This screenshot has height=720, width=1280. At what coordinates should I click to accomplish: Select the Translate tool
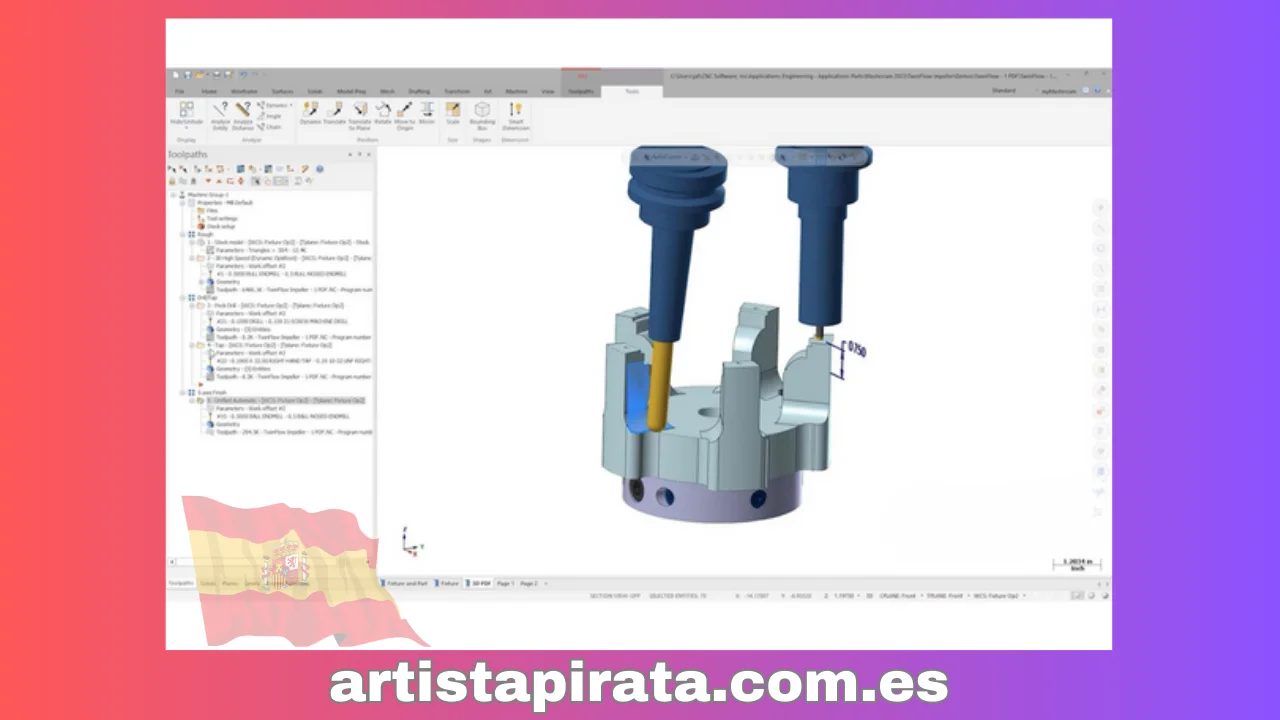(x=334, y=113)
